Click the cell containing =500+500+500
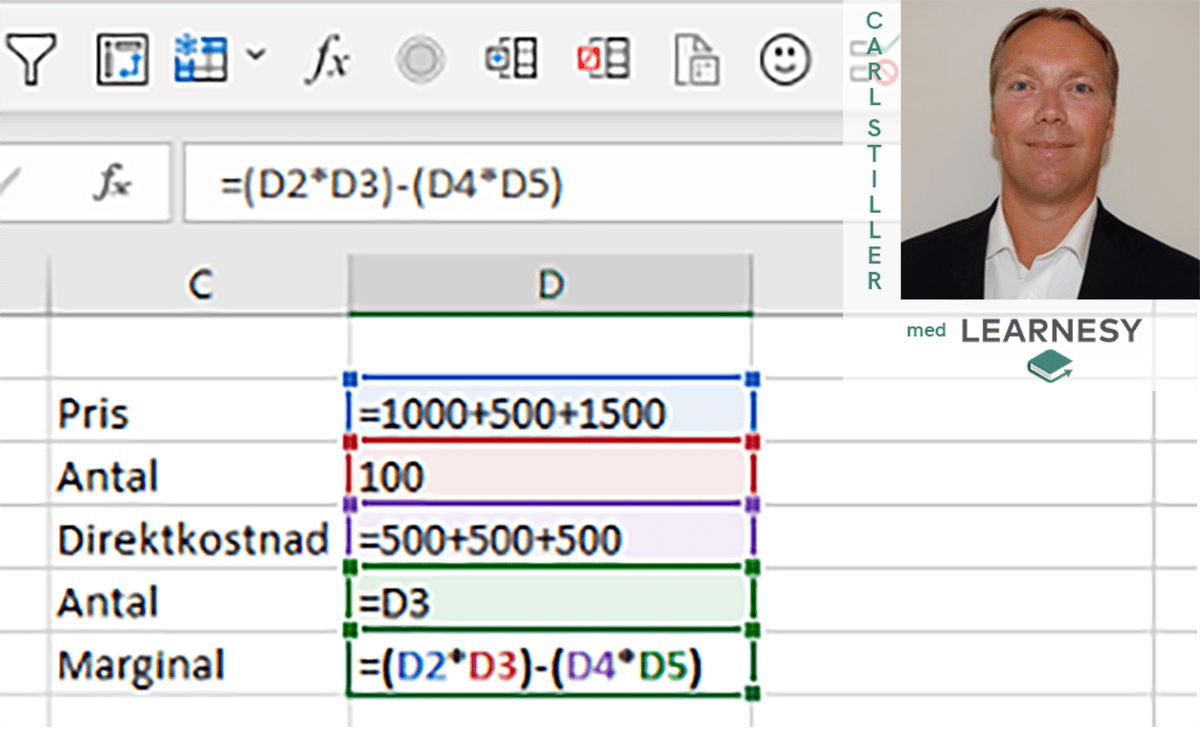Image resolution: width=1200 pixels, height=730 pixels. click(x=548, y=539)
